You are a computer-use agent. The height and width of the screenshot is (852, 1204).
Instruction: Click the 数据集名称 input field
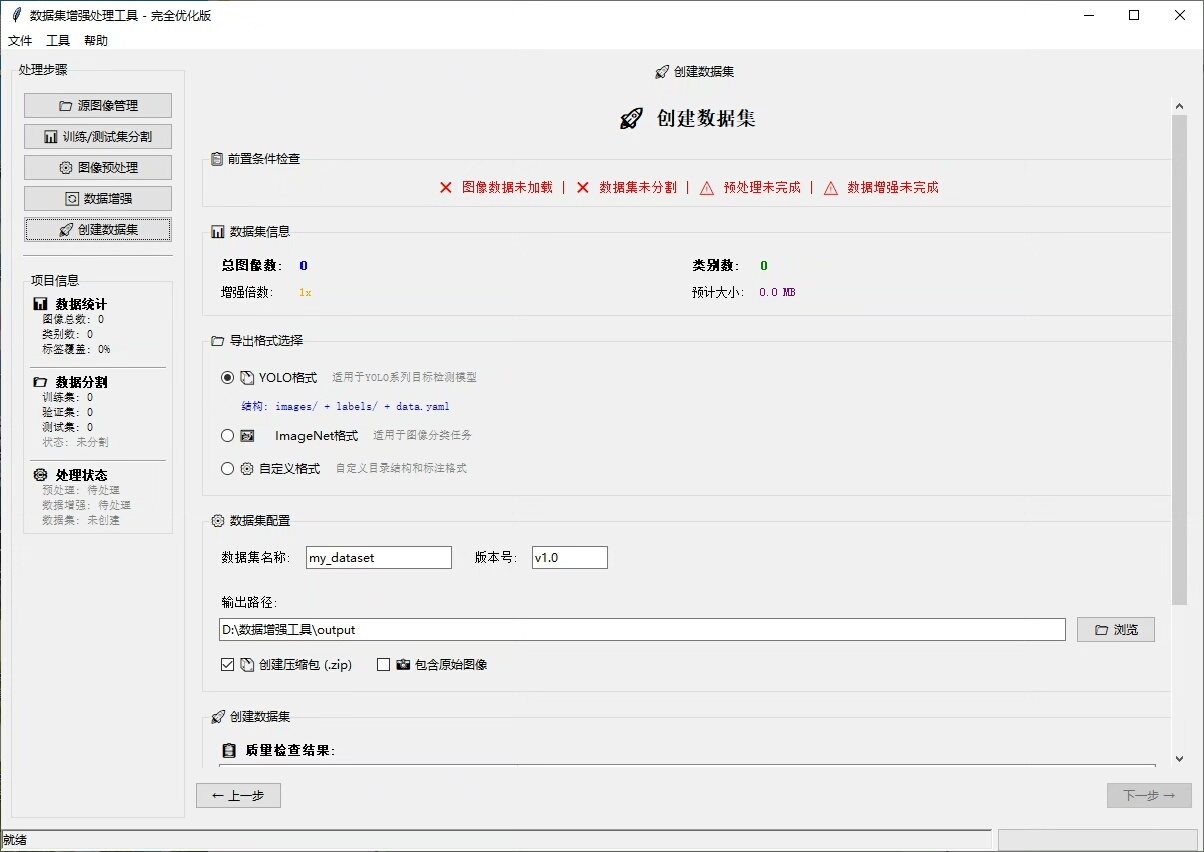pos(379,558)
